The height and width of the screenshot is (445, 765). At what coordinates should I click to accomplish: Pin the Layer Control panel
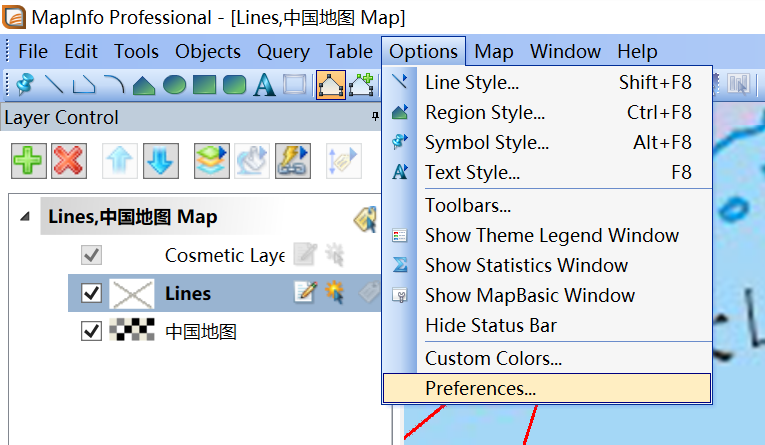tap(375, 116)
